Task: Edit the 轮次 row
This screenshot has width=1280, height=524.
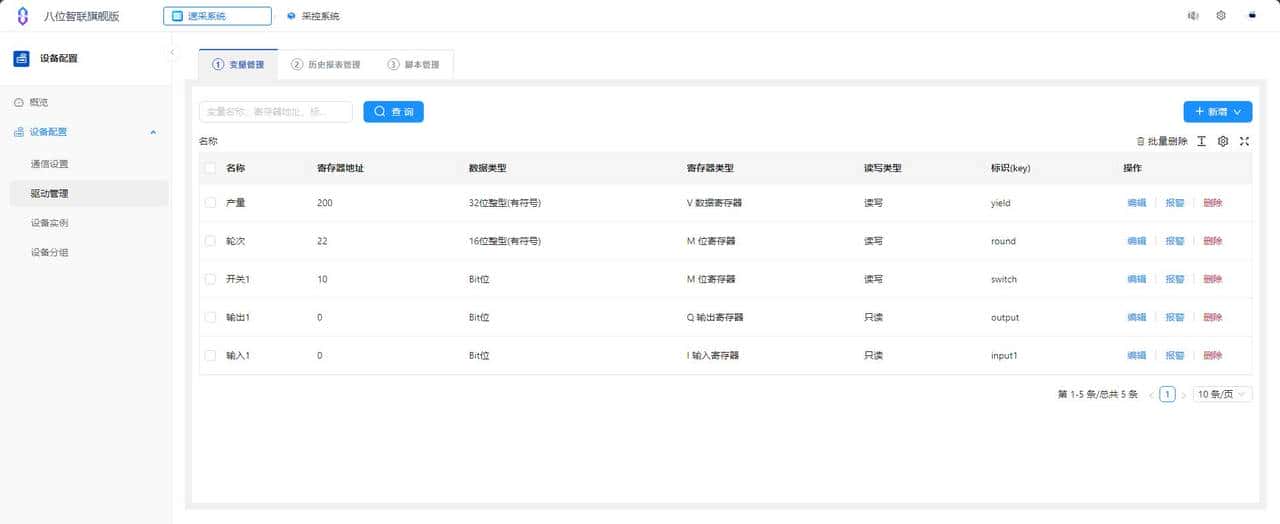Action: (x=1137, y=241)
